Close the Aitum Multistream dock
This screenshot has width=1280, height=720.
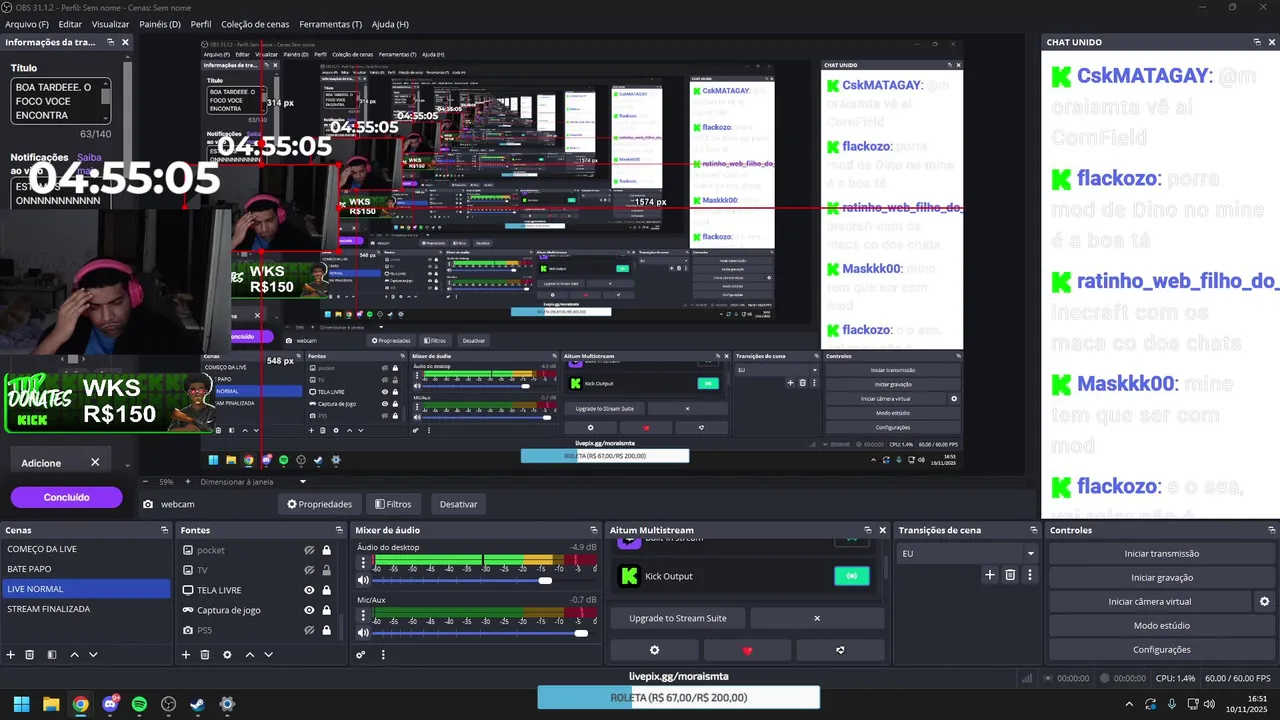pyautogui.click(x=882, y=530)
